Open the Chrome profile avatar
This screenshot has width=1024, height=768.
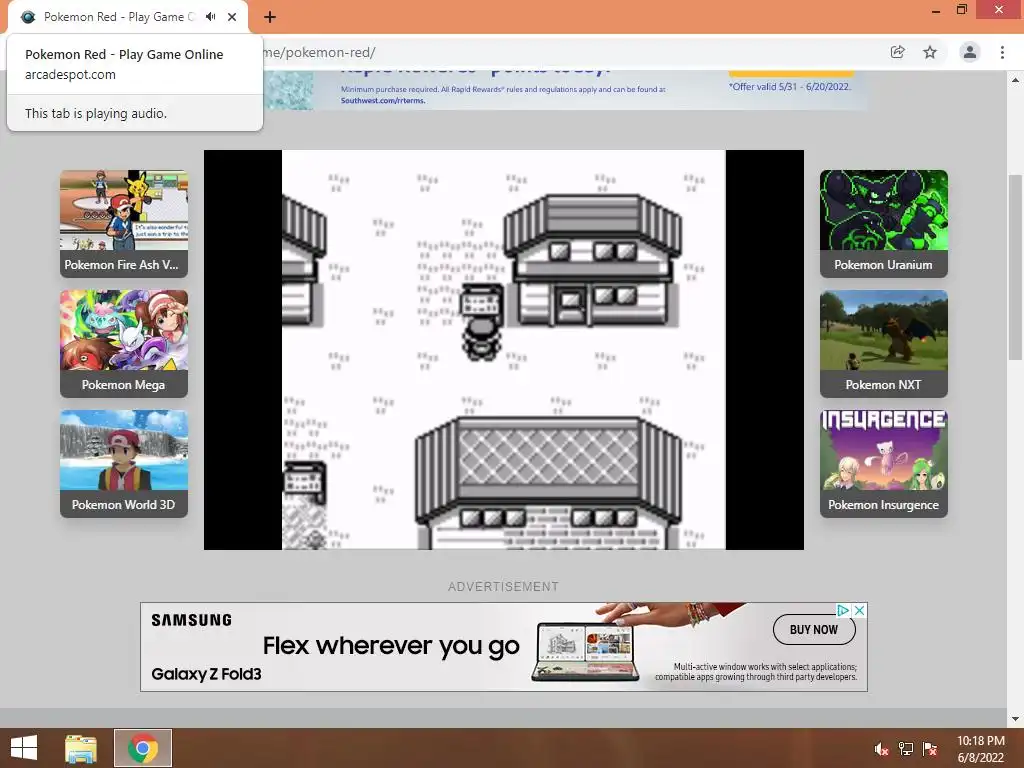pos(970,52)
